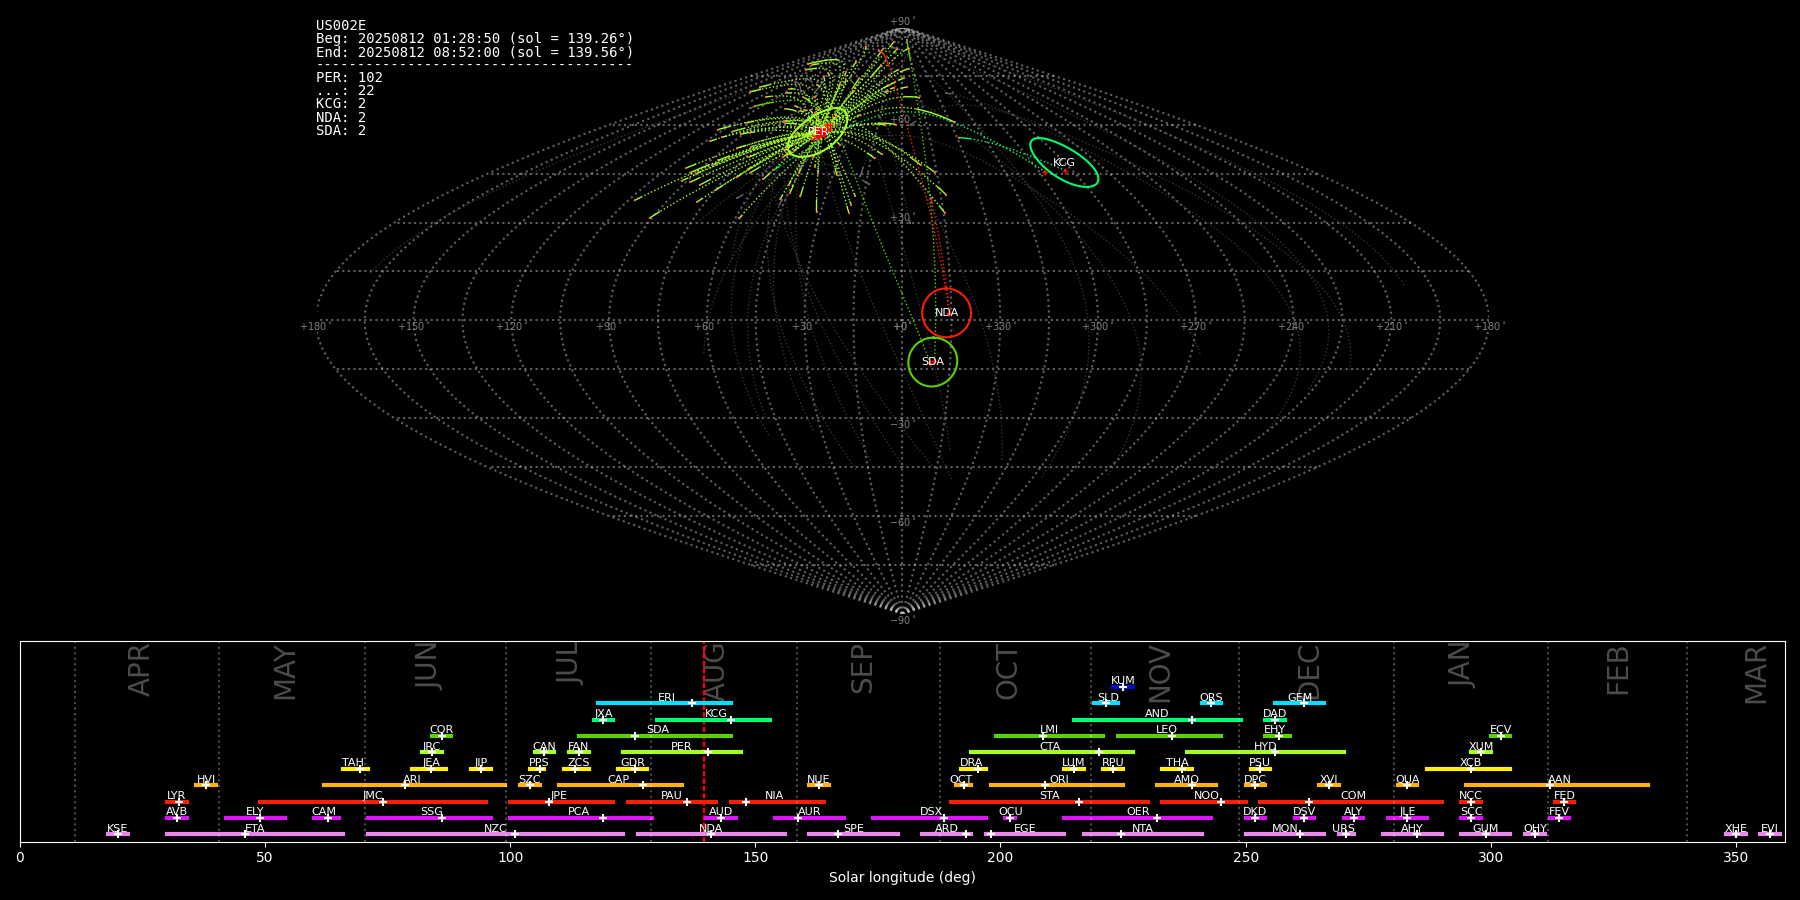Click the NTA shower label in timeline
Screen dimensions: 1800x900
click(x=1142, y=829)
